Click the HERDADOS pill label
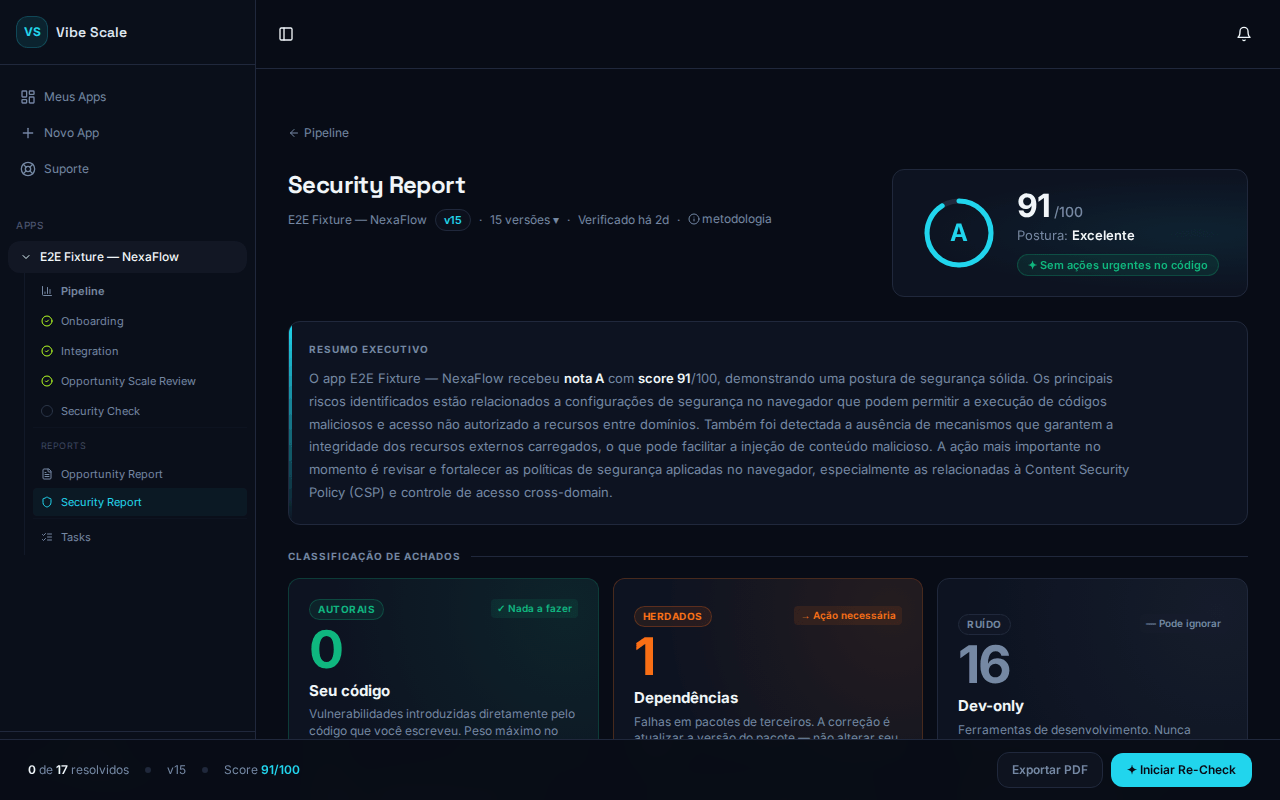Screen dimensions: 1280x800 click(x=672, y=616)
